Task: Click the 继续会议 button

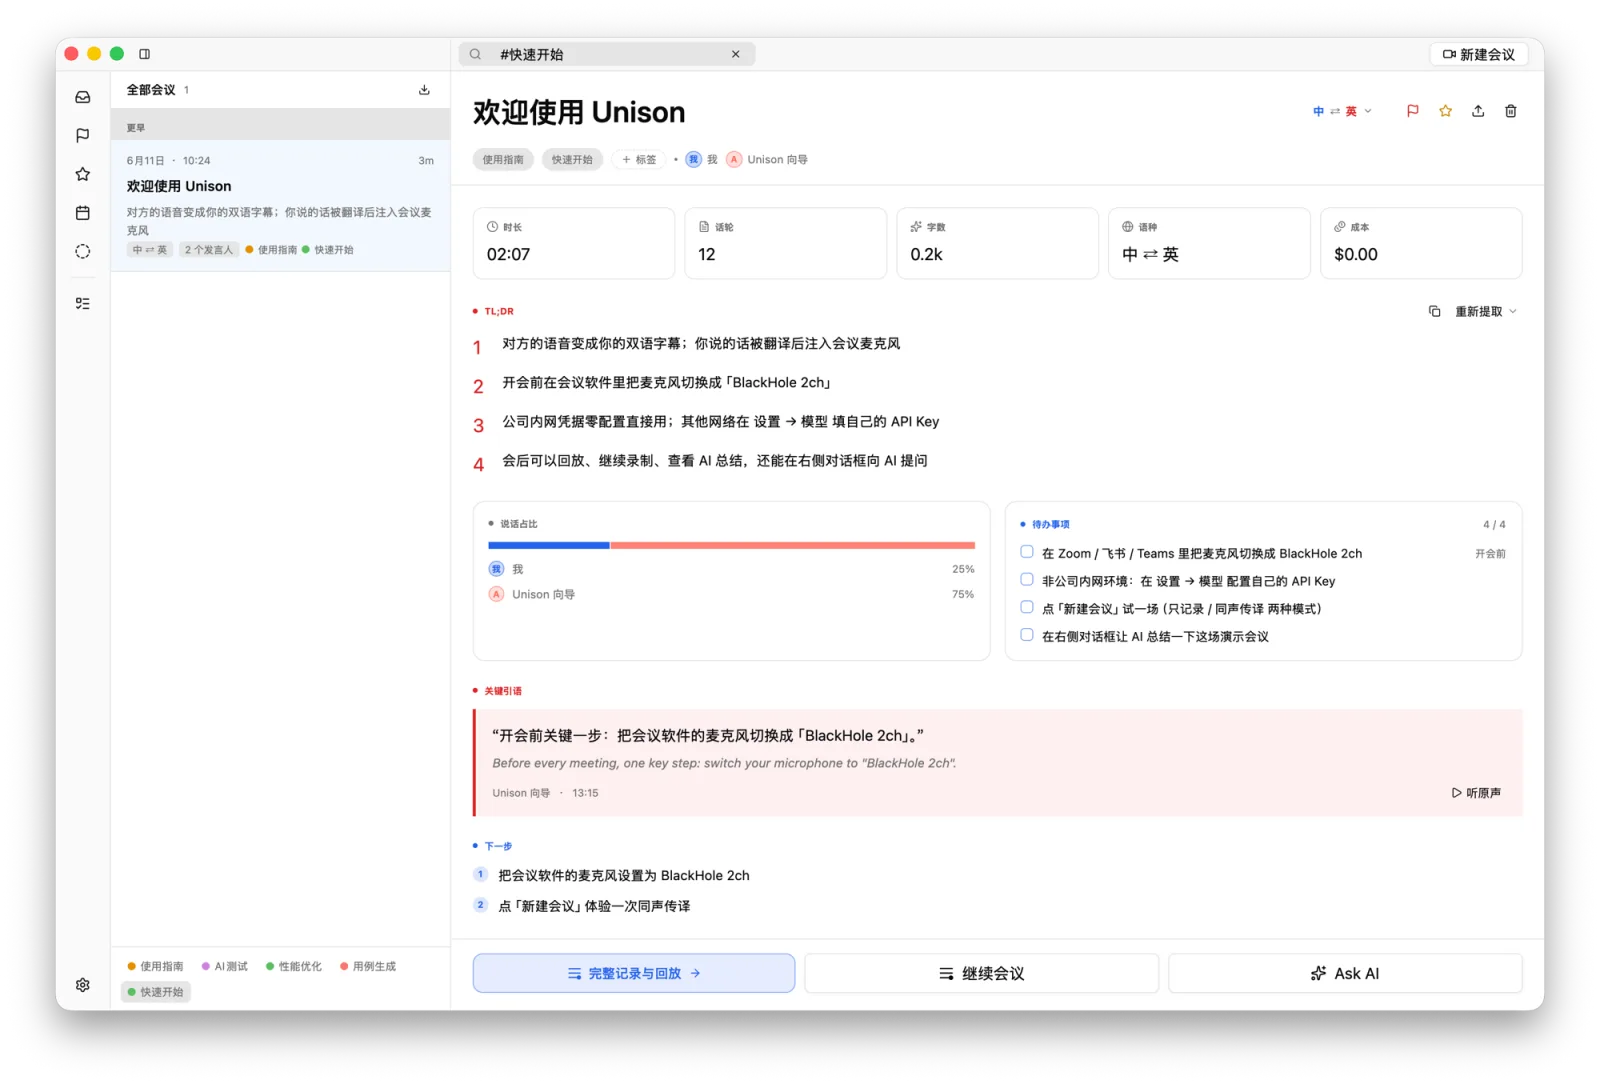Action: click(x=982, y=973)
